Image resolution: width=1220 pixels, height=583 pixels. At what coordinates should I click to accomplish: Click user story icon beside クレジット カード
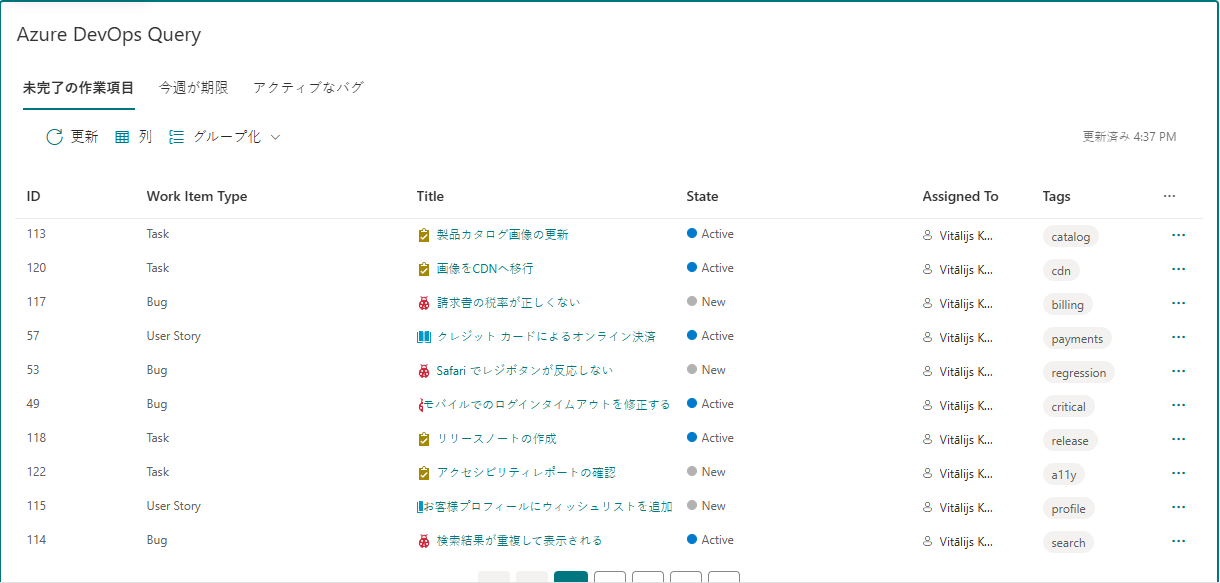(424, 337)
